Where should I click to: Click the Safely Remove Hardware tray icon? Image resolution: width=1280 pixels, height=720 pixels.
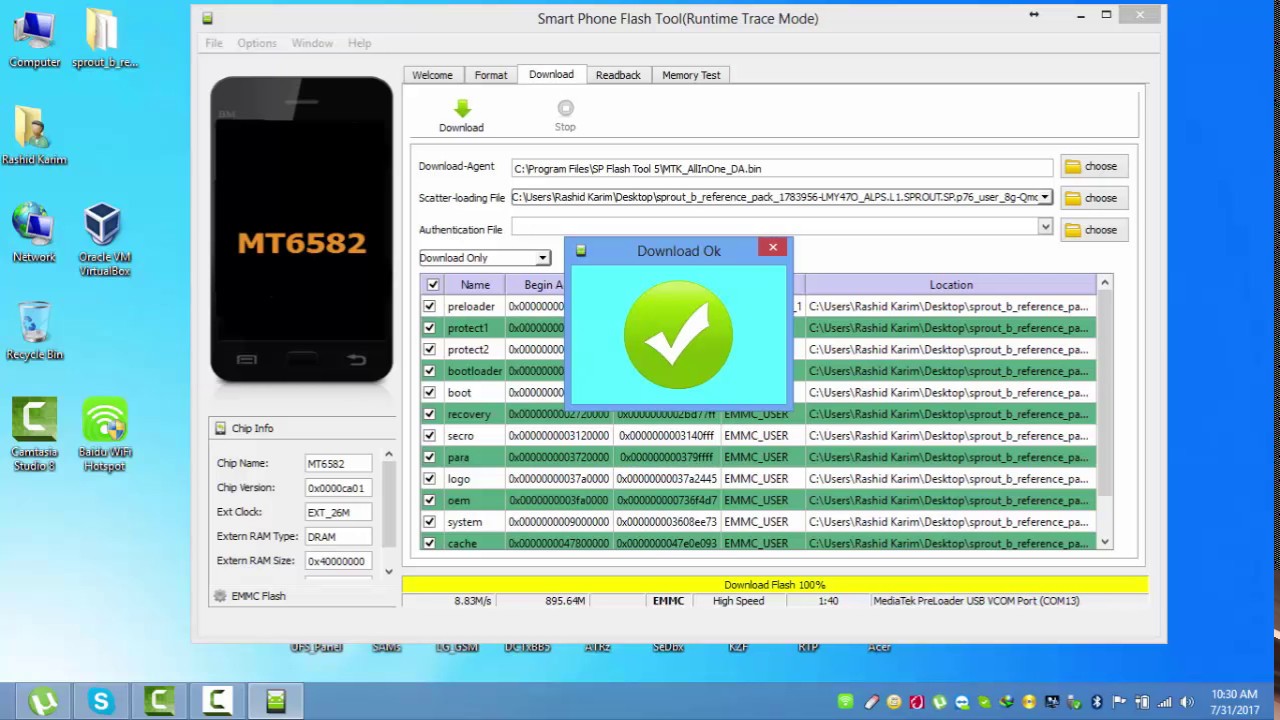(1074, 702)
